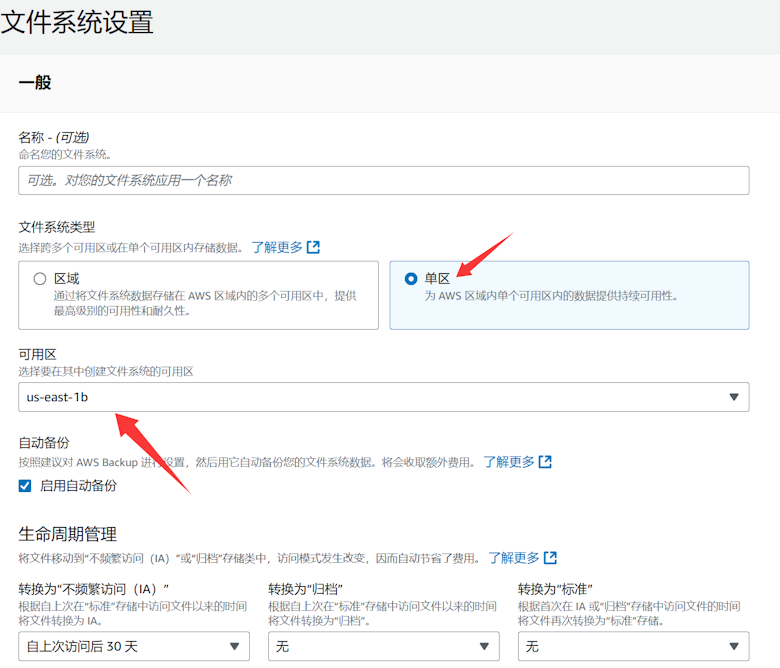Expand the 自上次访问后 30 天 dropdown

(134, 647)
